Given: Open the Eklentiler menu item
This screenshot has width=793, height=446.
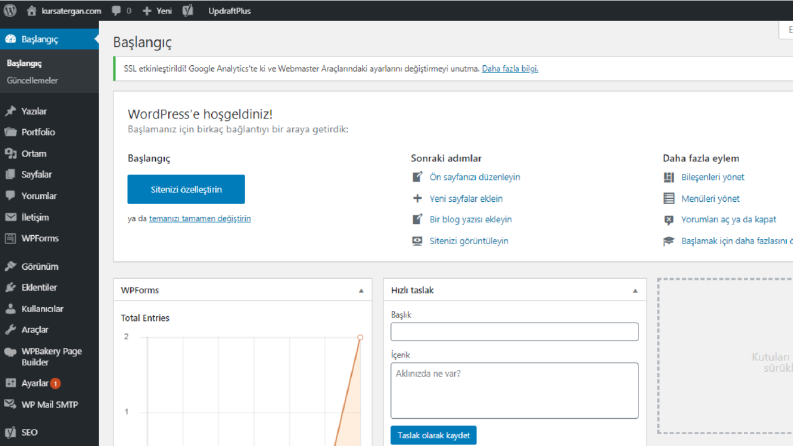Looking at the screenshot, I should point(39,287).
